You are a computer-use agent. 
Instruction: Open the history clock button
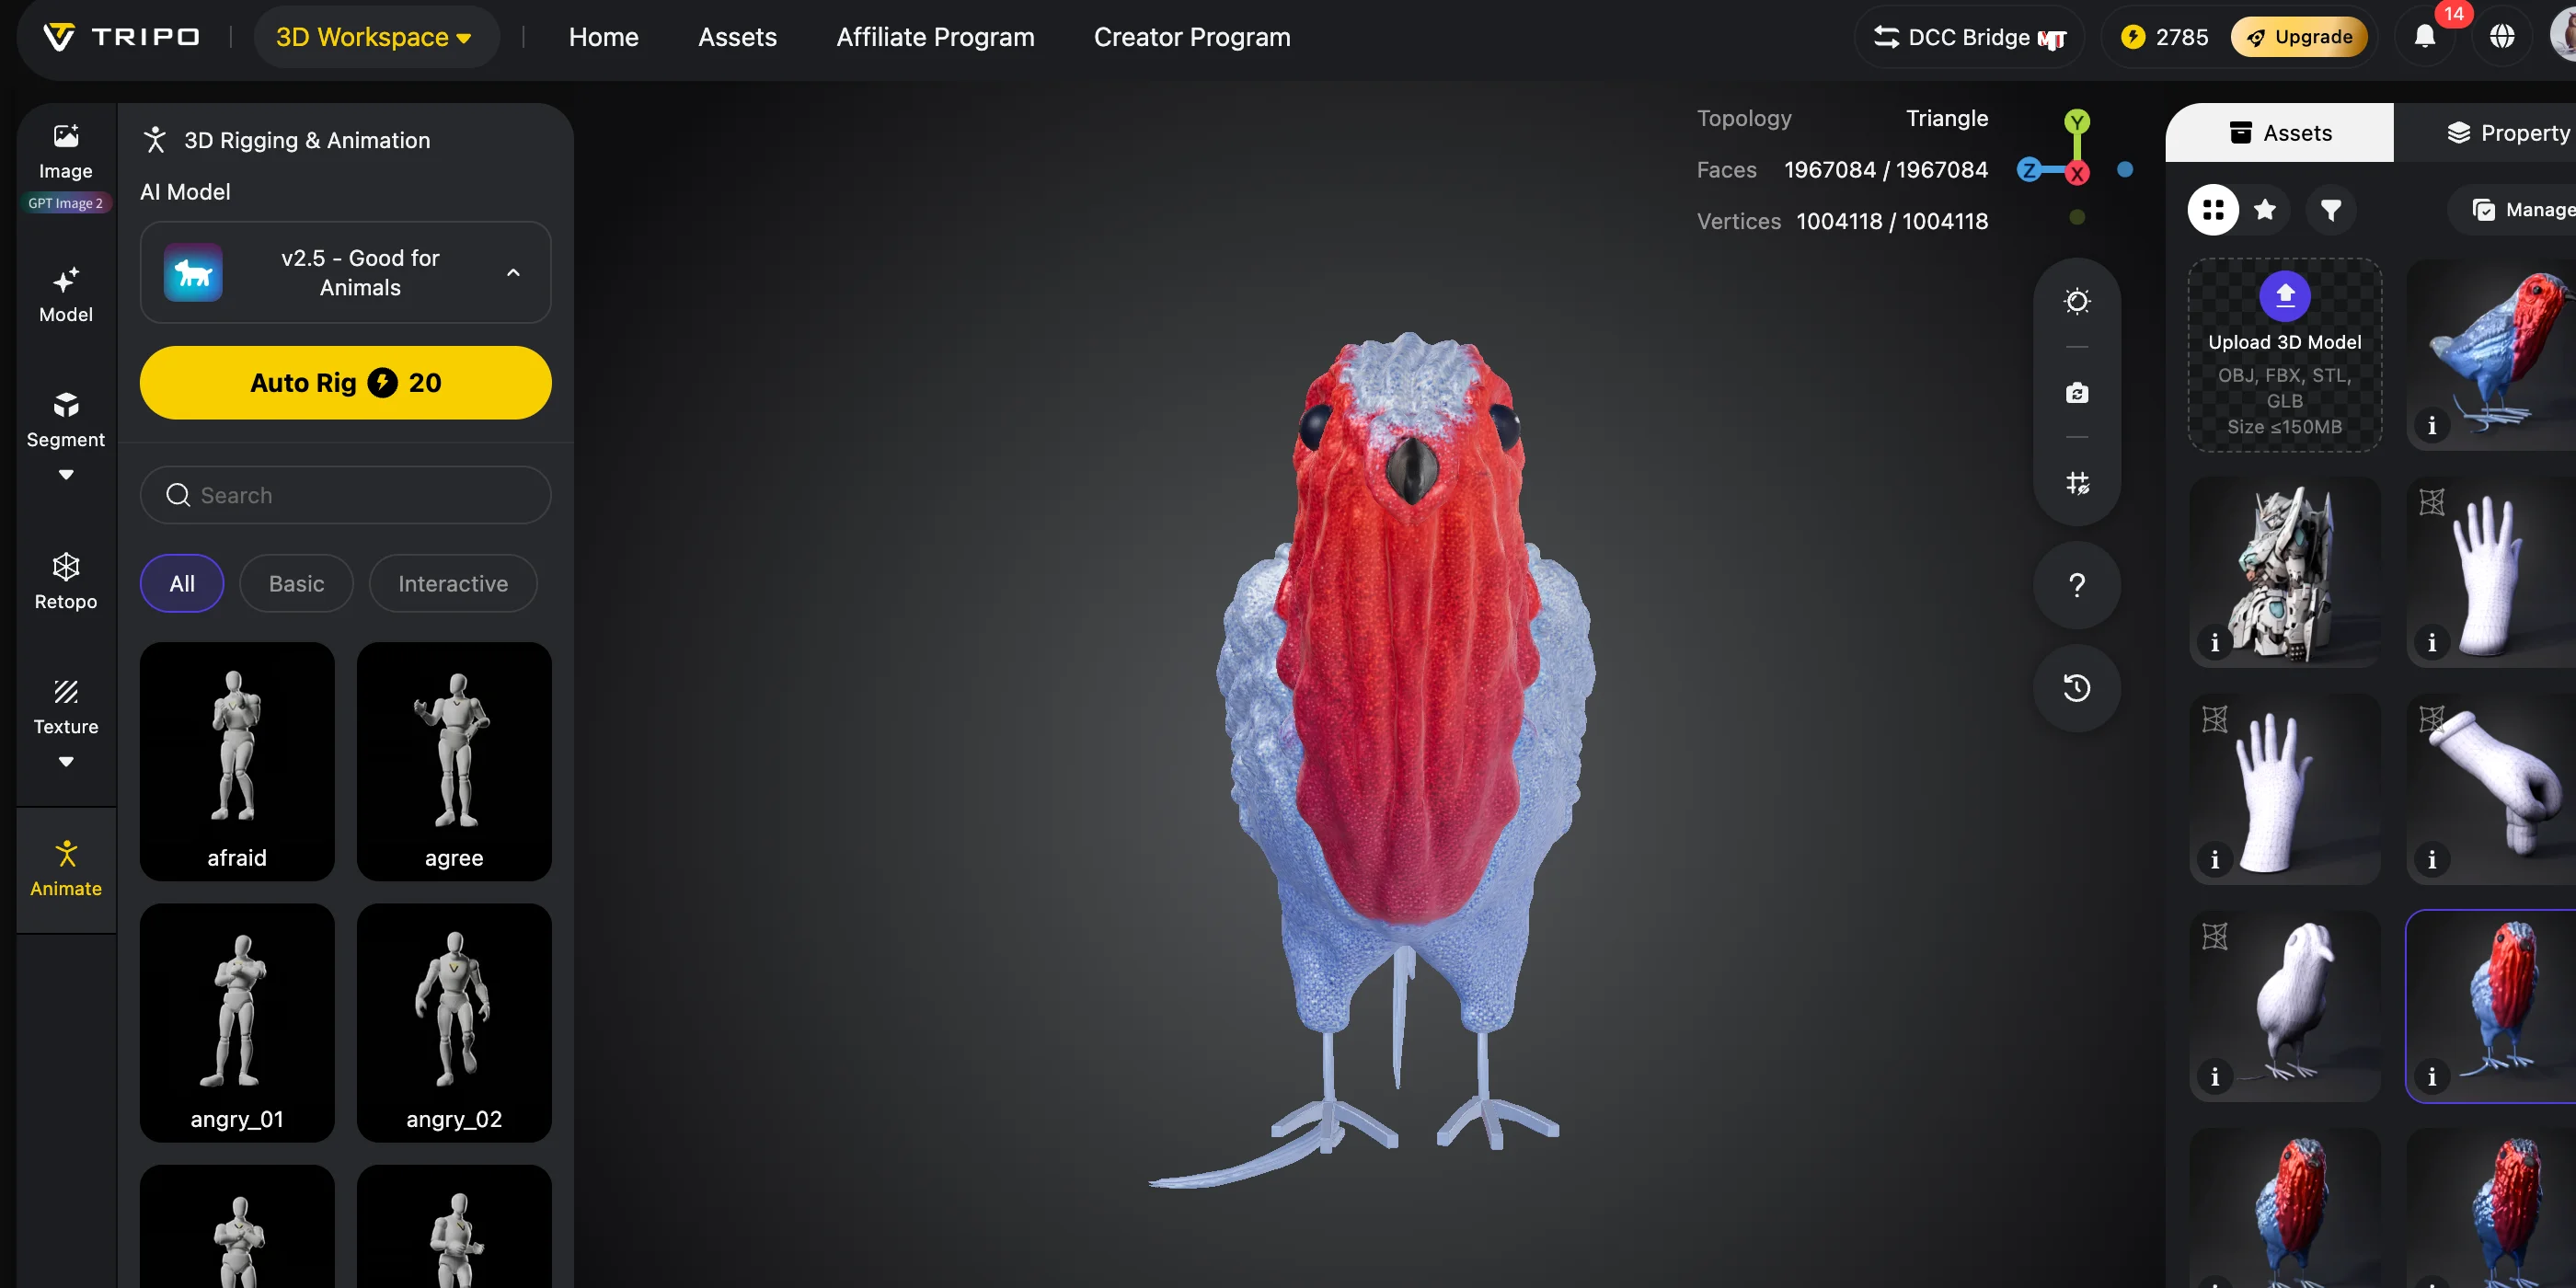click(2077, 688)
